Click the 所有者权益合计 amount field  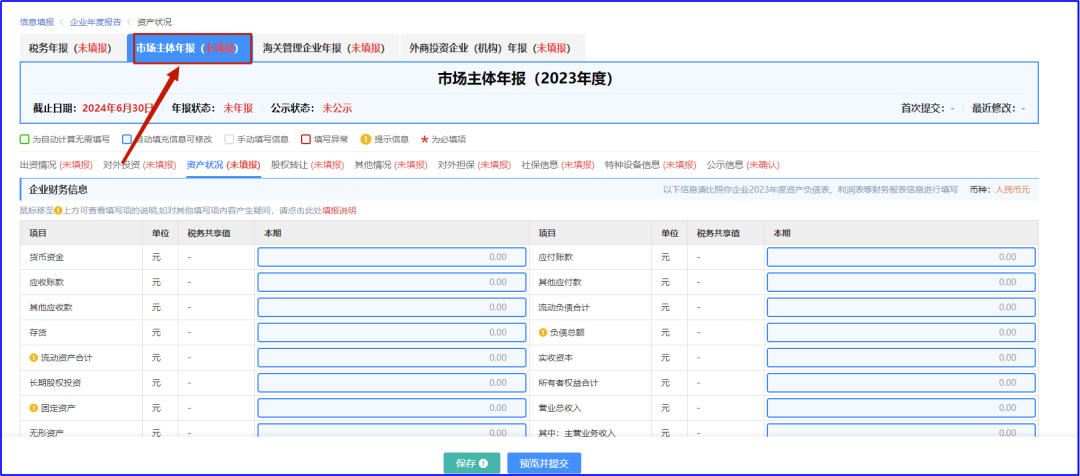pyautogui.click(x=901, y=382)
